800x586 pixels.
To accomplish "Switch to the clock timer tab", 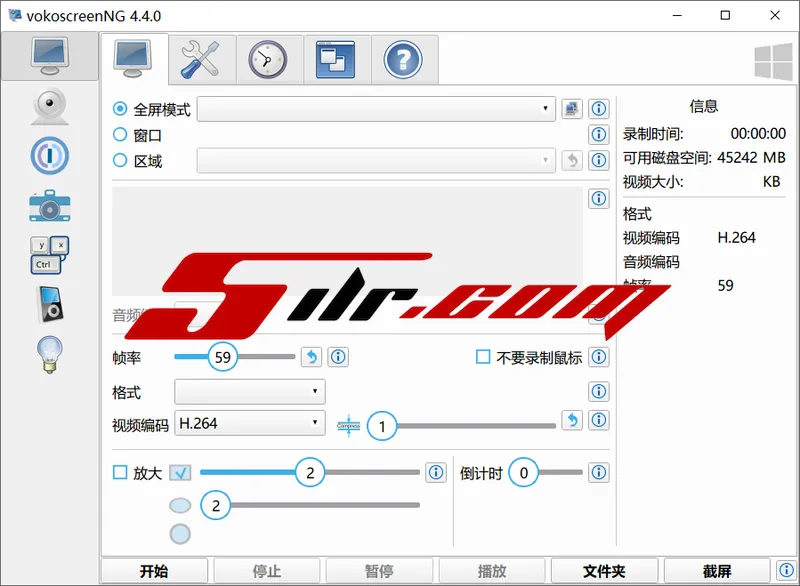I will click(x=268, y=59).
